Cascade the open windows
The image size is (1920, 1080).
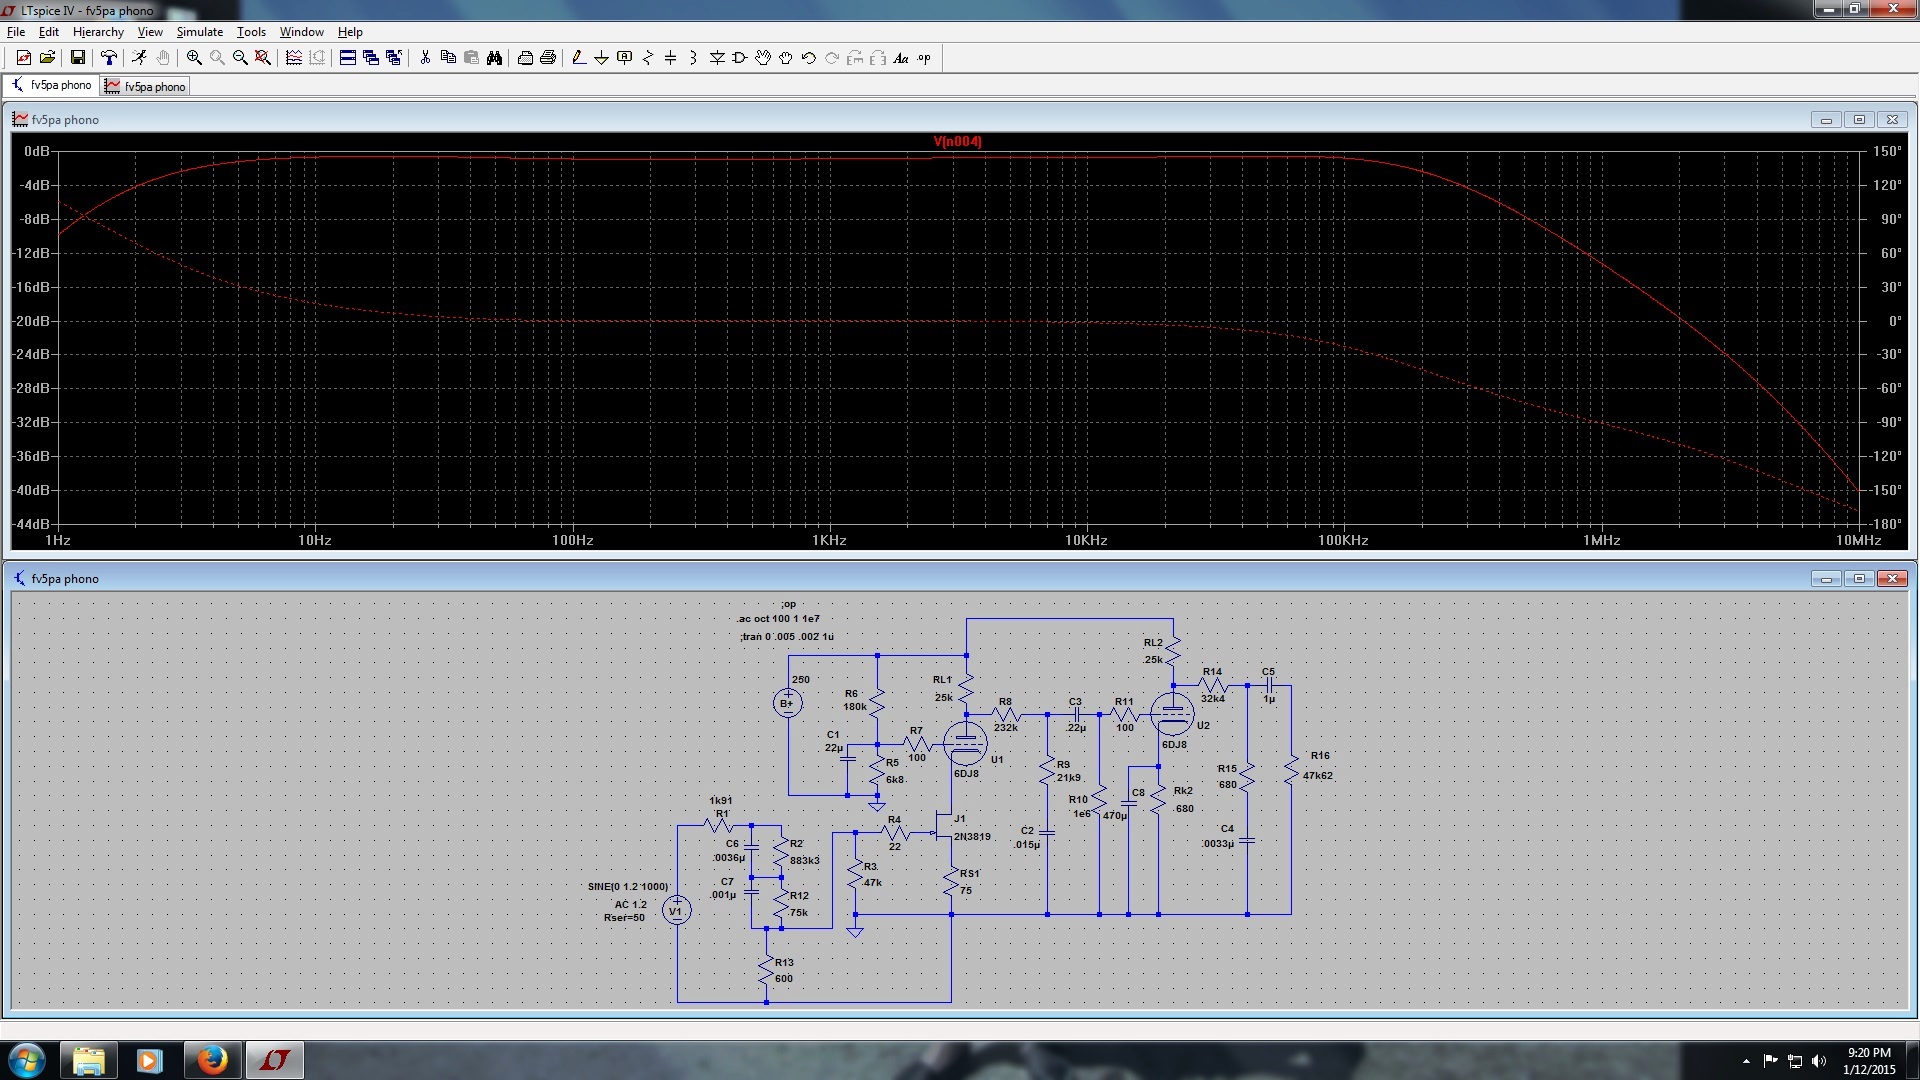tap(371, 58)
